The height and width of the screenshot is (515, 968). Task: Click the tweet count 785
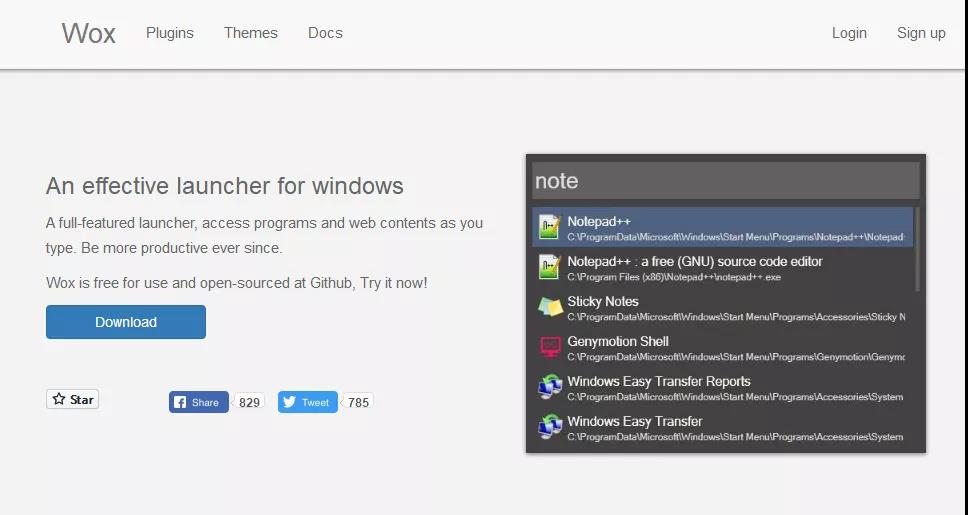(x=358, y=403)
